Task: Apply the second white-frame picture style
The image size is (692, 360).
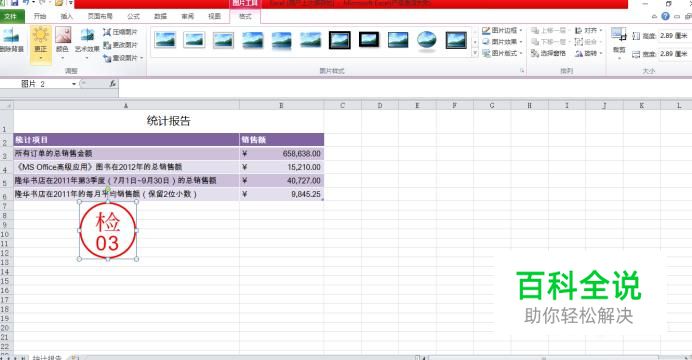Action: 194,40
